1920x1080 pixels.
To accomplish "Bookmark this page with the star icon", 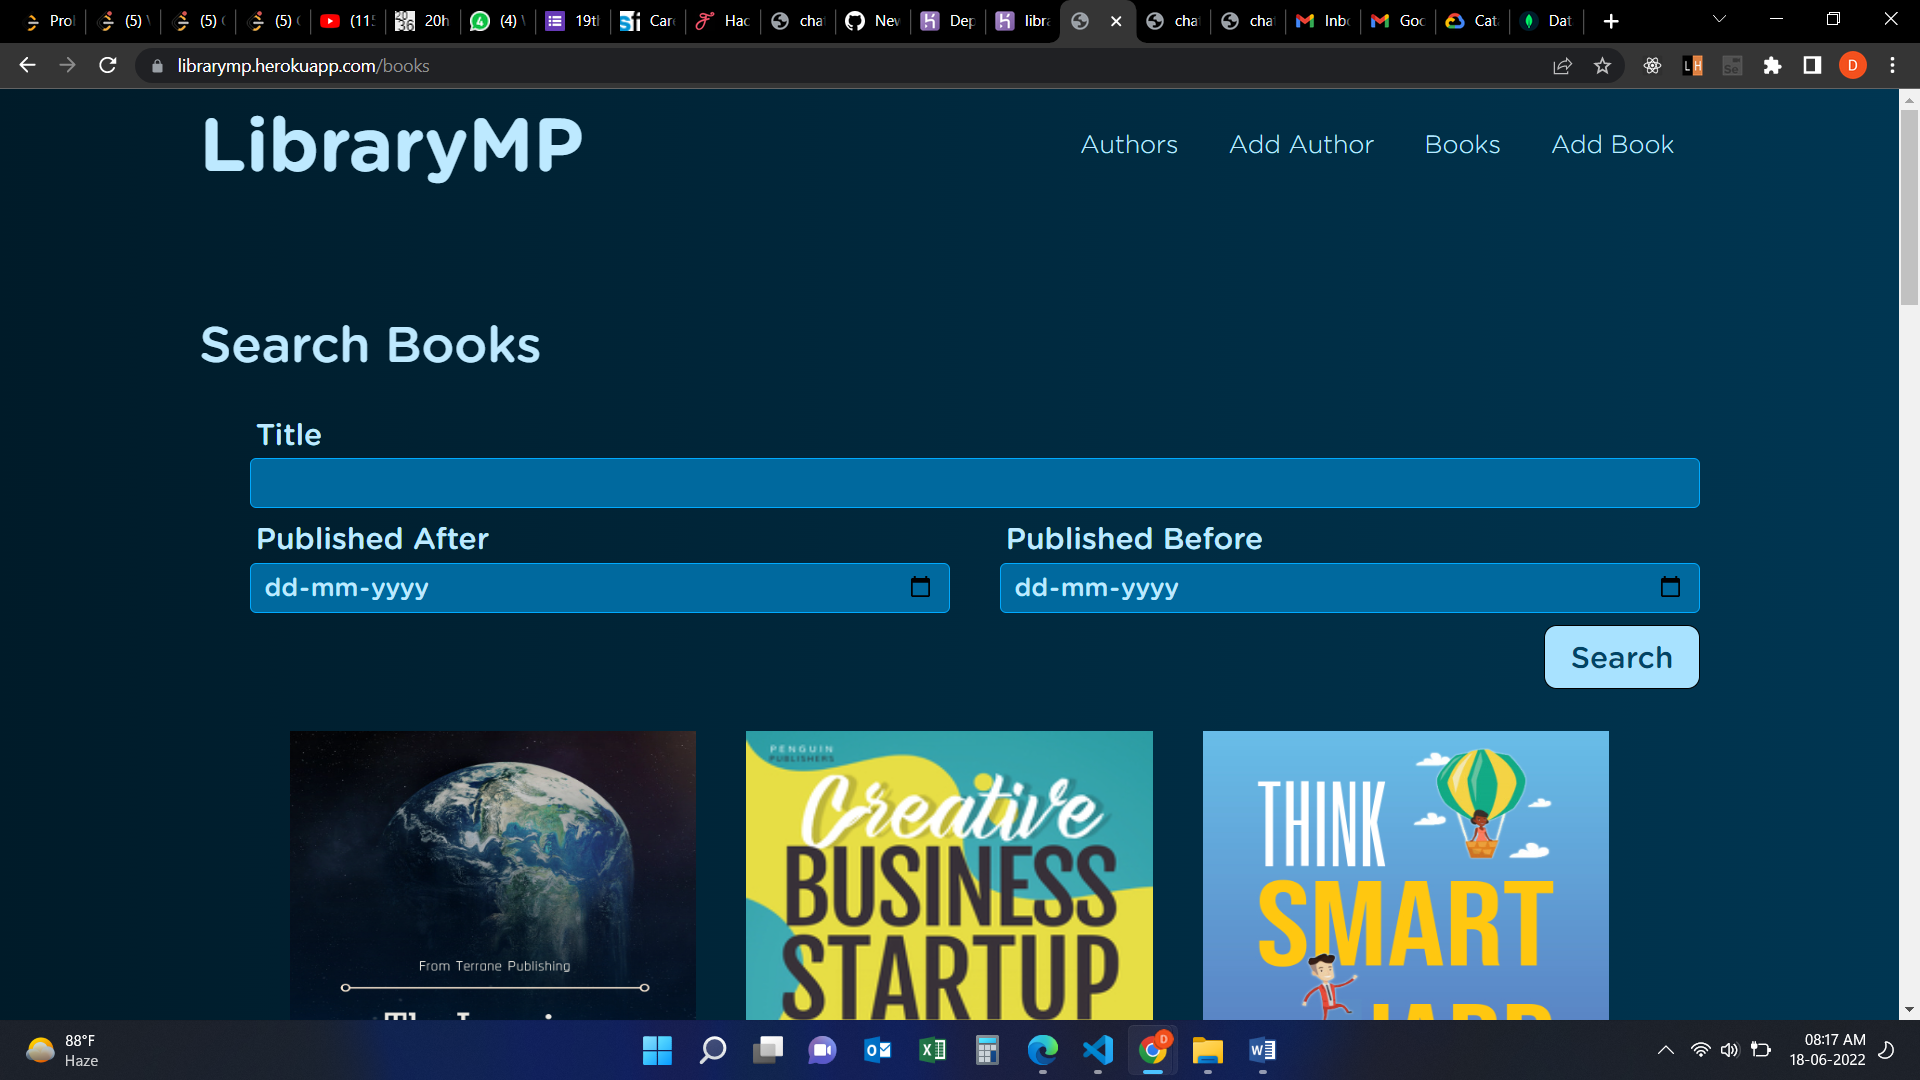I will 1602,66.
